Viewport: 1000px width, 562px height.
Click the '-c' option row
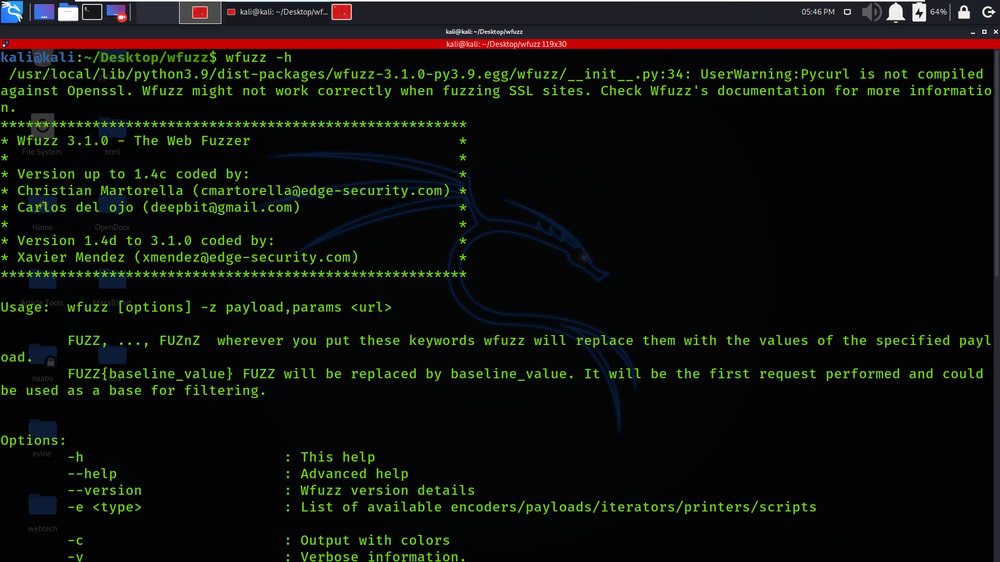tap(258, 540)
